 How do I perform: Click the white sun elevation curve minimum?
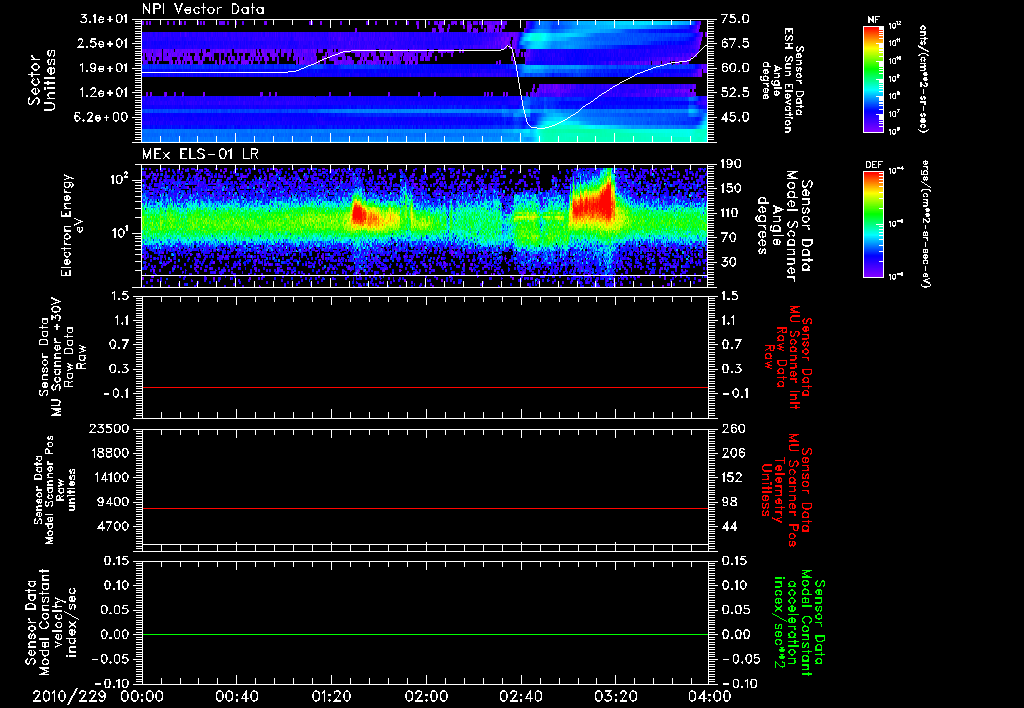point(539,128)
